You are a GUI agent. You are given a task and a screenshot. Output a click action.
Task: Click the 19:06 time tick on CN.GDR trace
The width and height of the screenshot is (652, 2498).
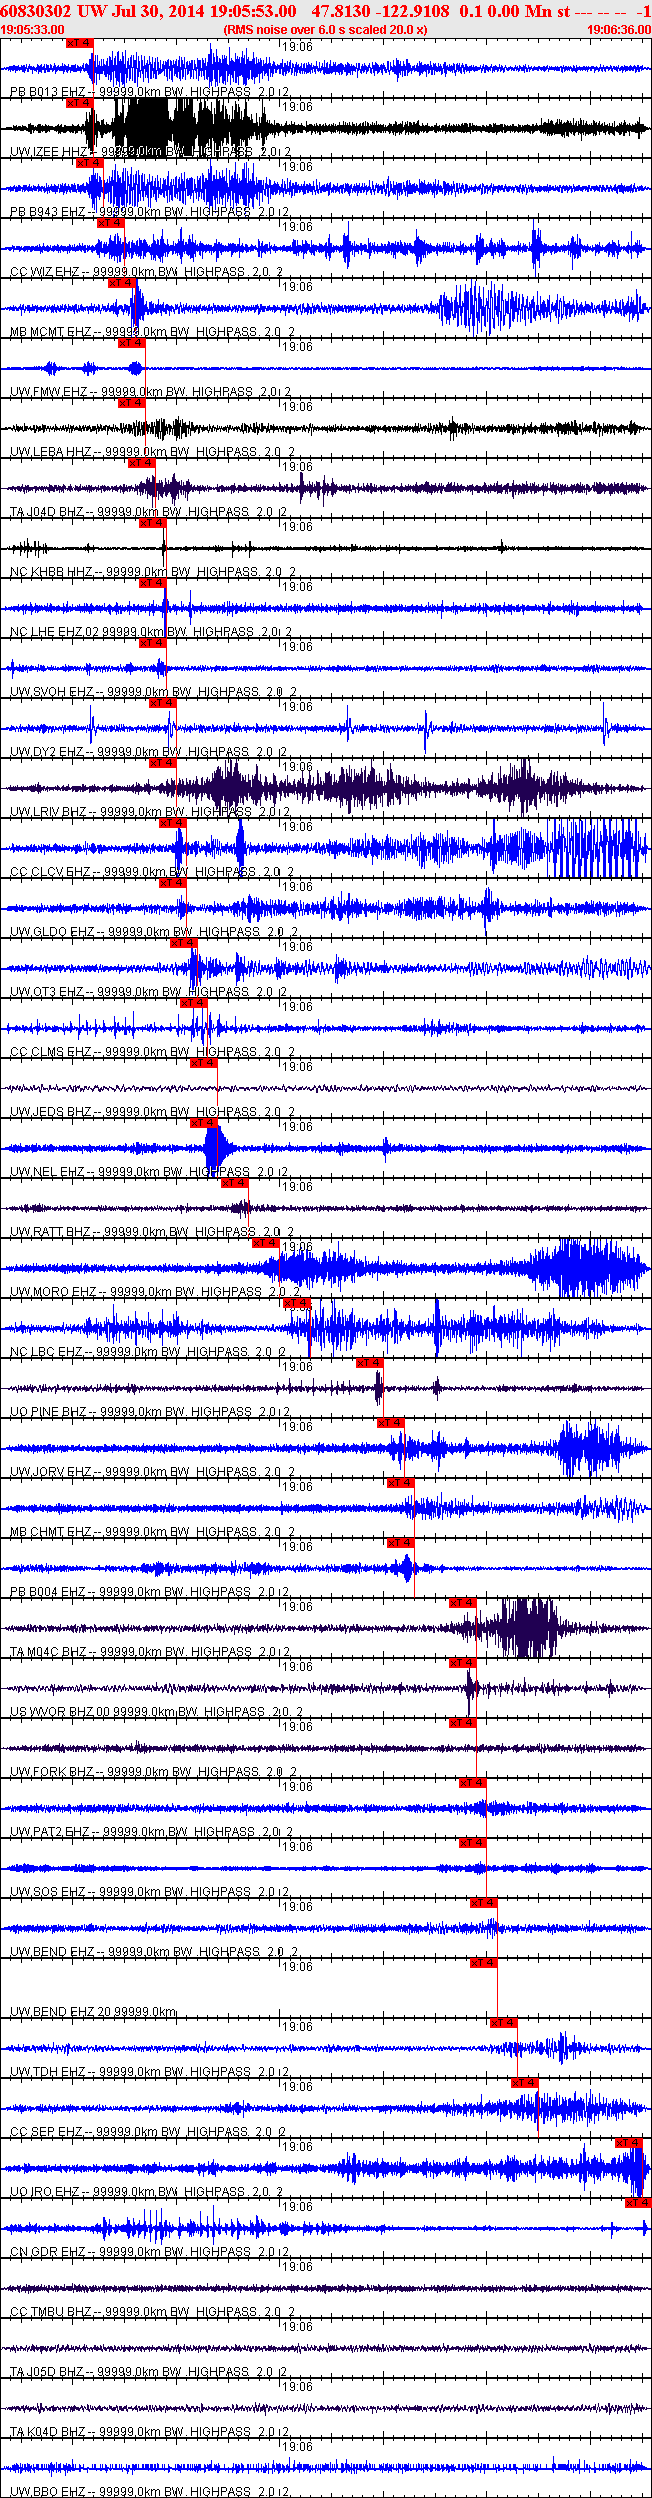(x=297, y=2207)
